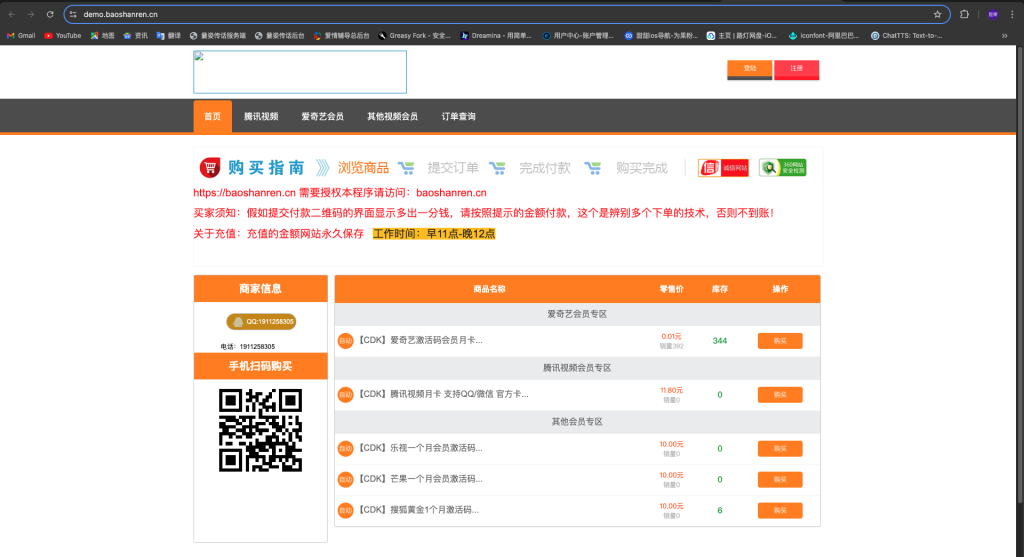Click 购买 for 芒果一个月会员激活码
Viewport: 1024px width, 557px height.
[x=780, y=479]
